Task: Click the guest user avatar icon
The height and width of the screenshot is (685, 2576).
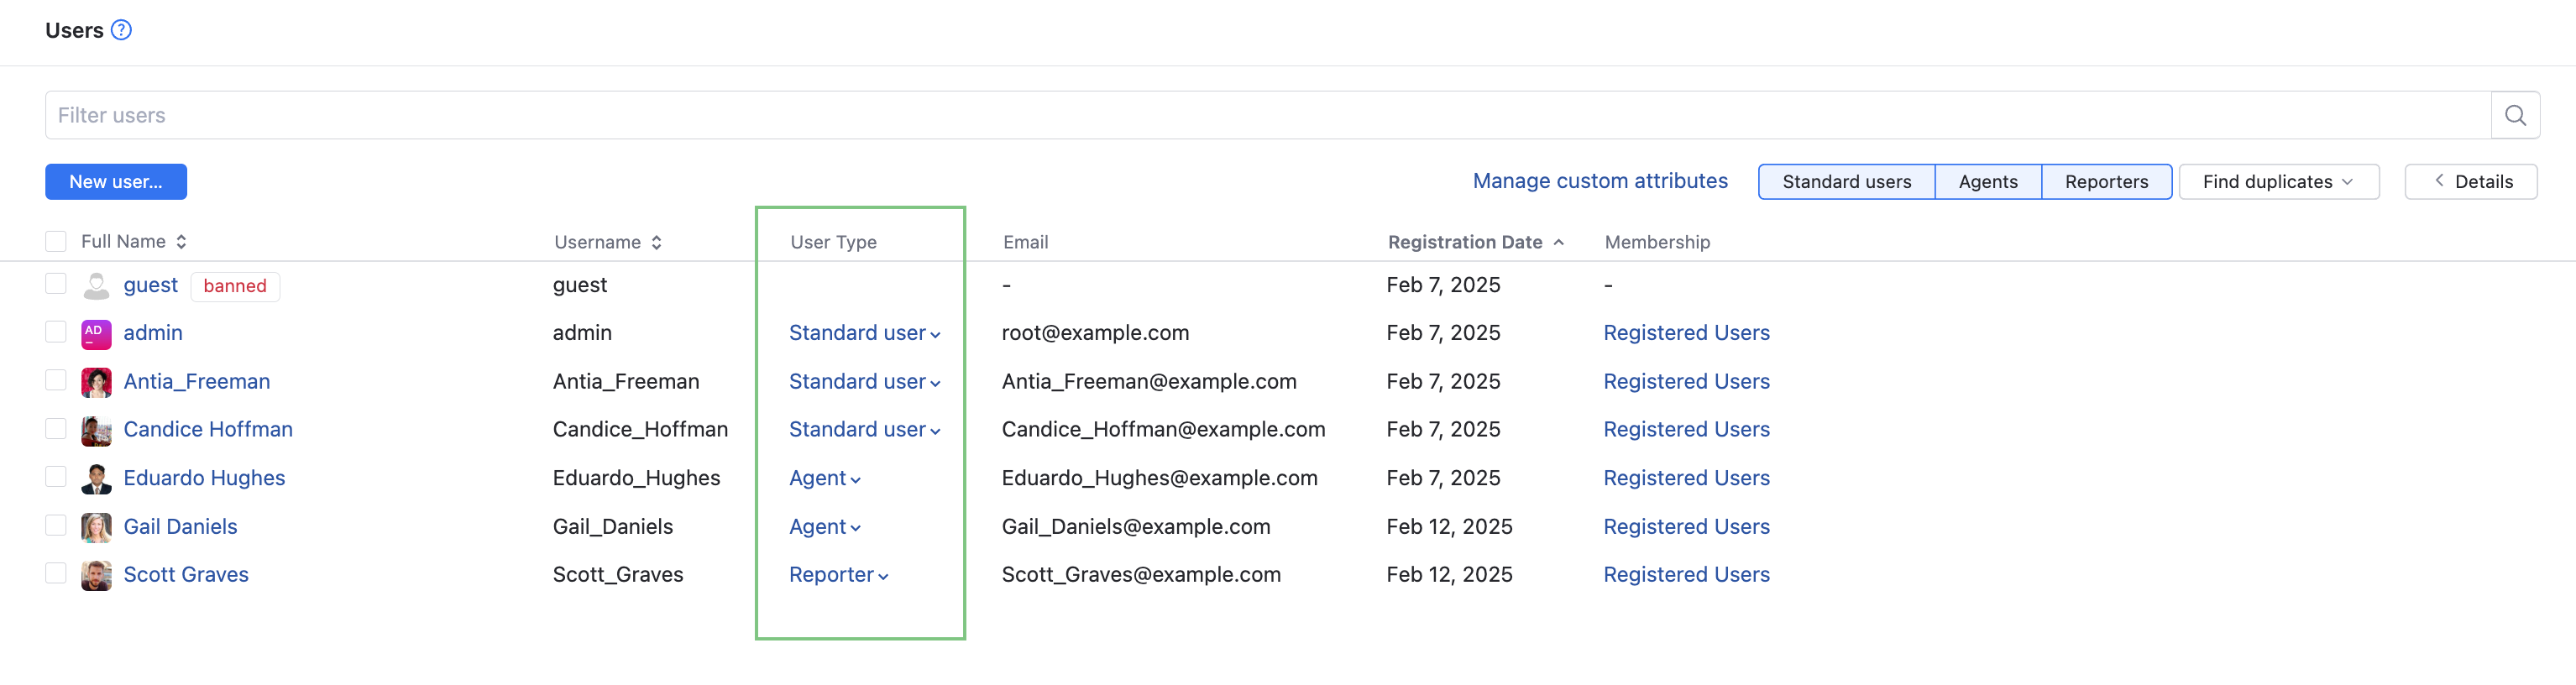Action: tap(96, 286)
